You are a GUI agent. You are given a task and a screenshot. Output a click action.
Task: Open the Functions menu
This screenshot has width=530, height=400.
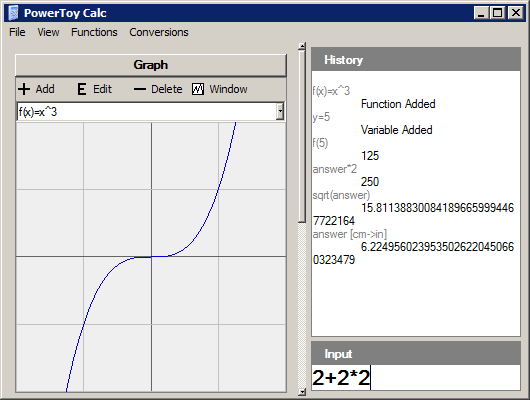click(x=94, y=32)
